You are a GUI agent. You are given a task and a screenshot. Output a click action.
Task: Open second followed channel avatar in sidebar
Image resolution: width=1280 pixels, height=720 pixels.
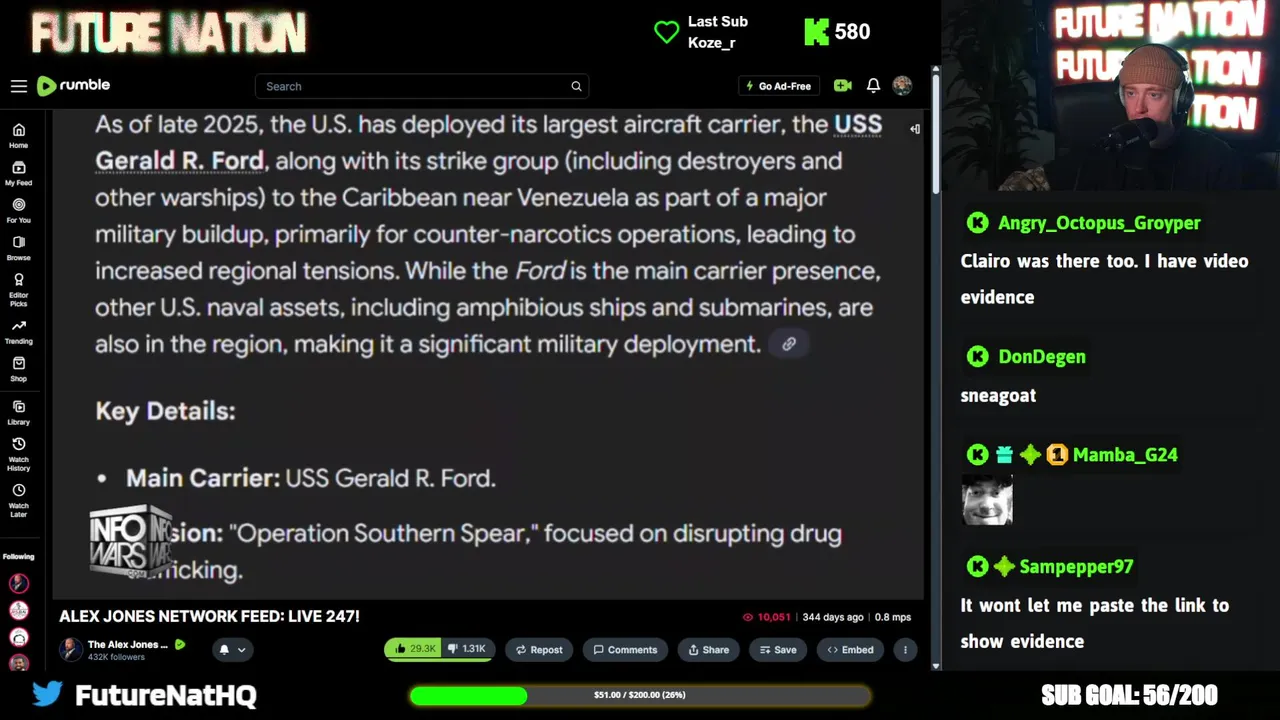point(18,610)
